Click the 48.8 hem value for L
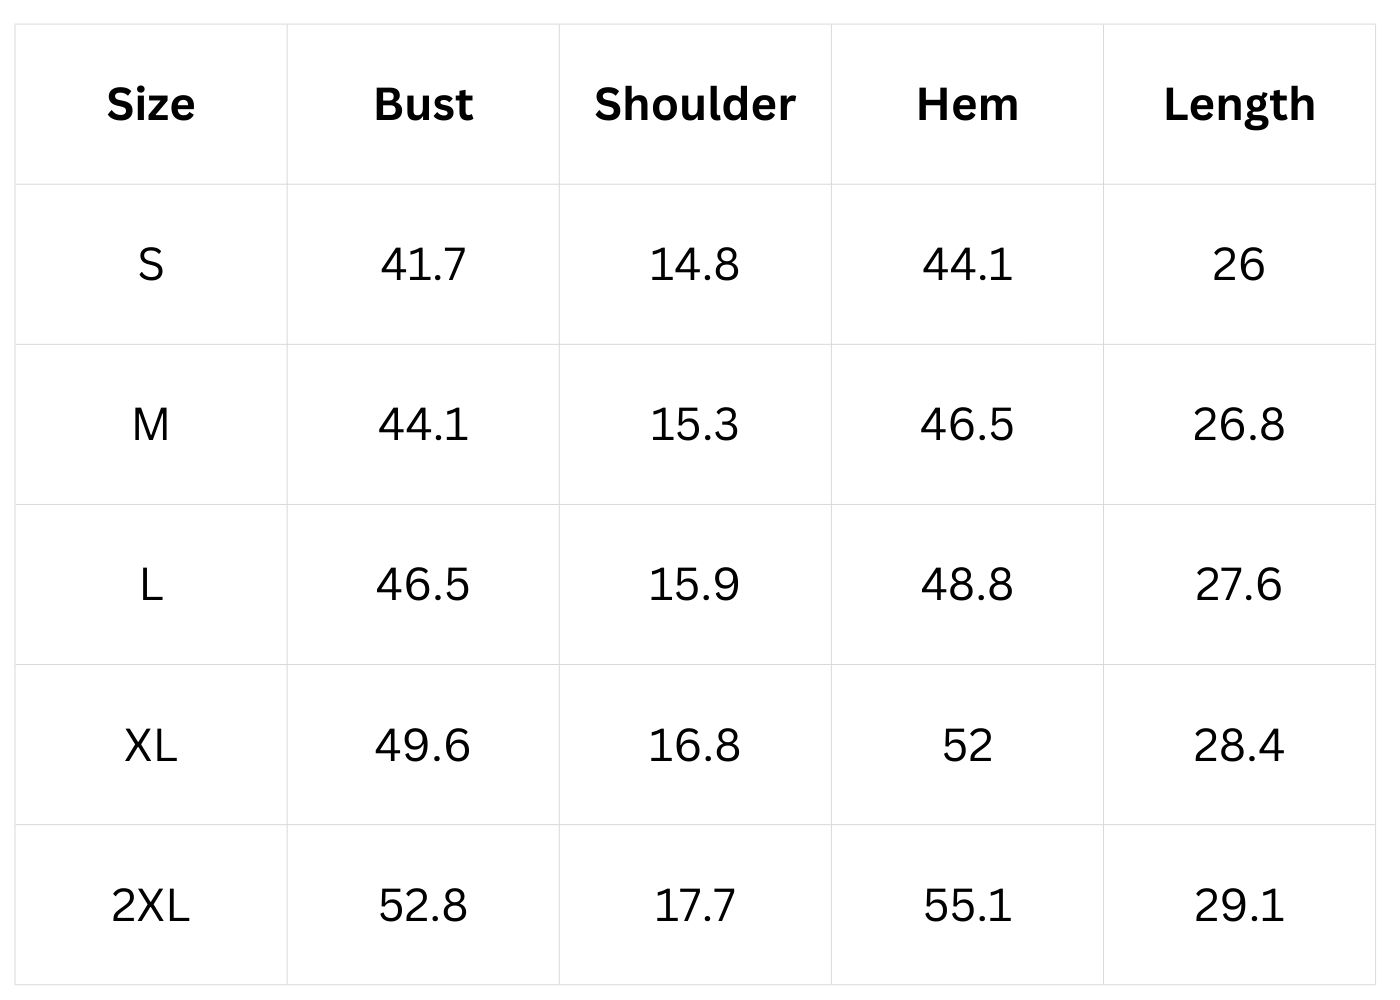The height and width of the screenshot is (1000, 1400). tap(967, 585)
